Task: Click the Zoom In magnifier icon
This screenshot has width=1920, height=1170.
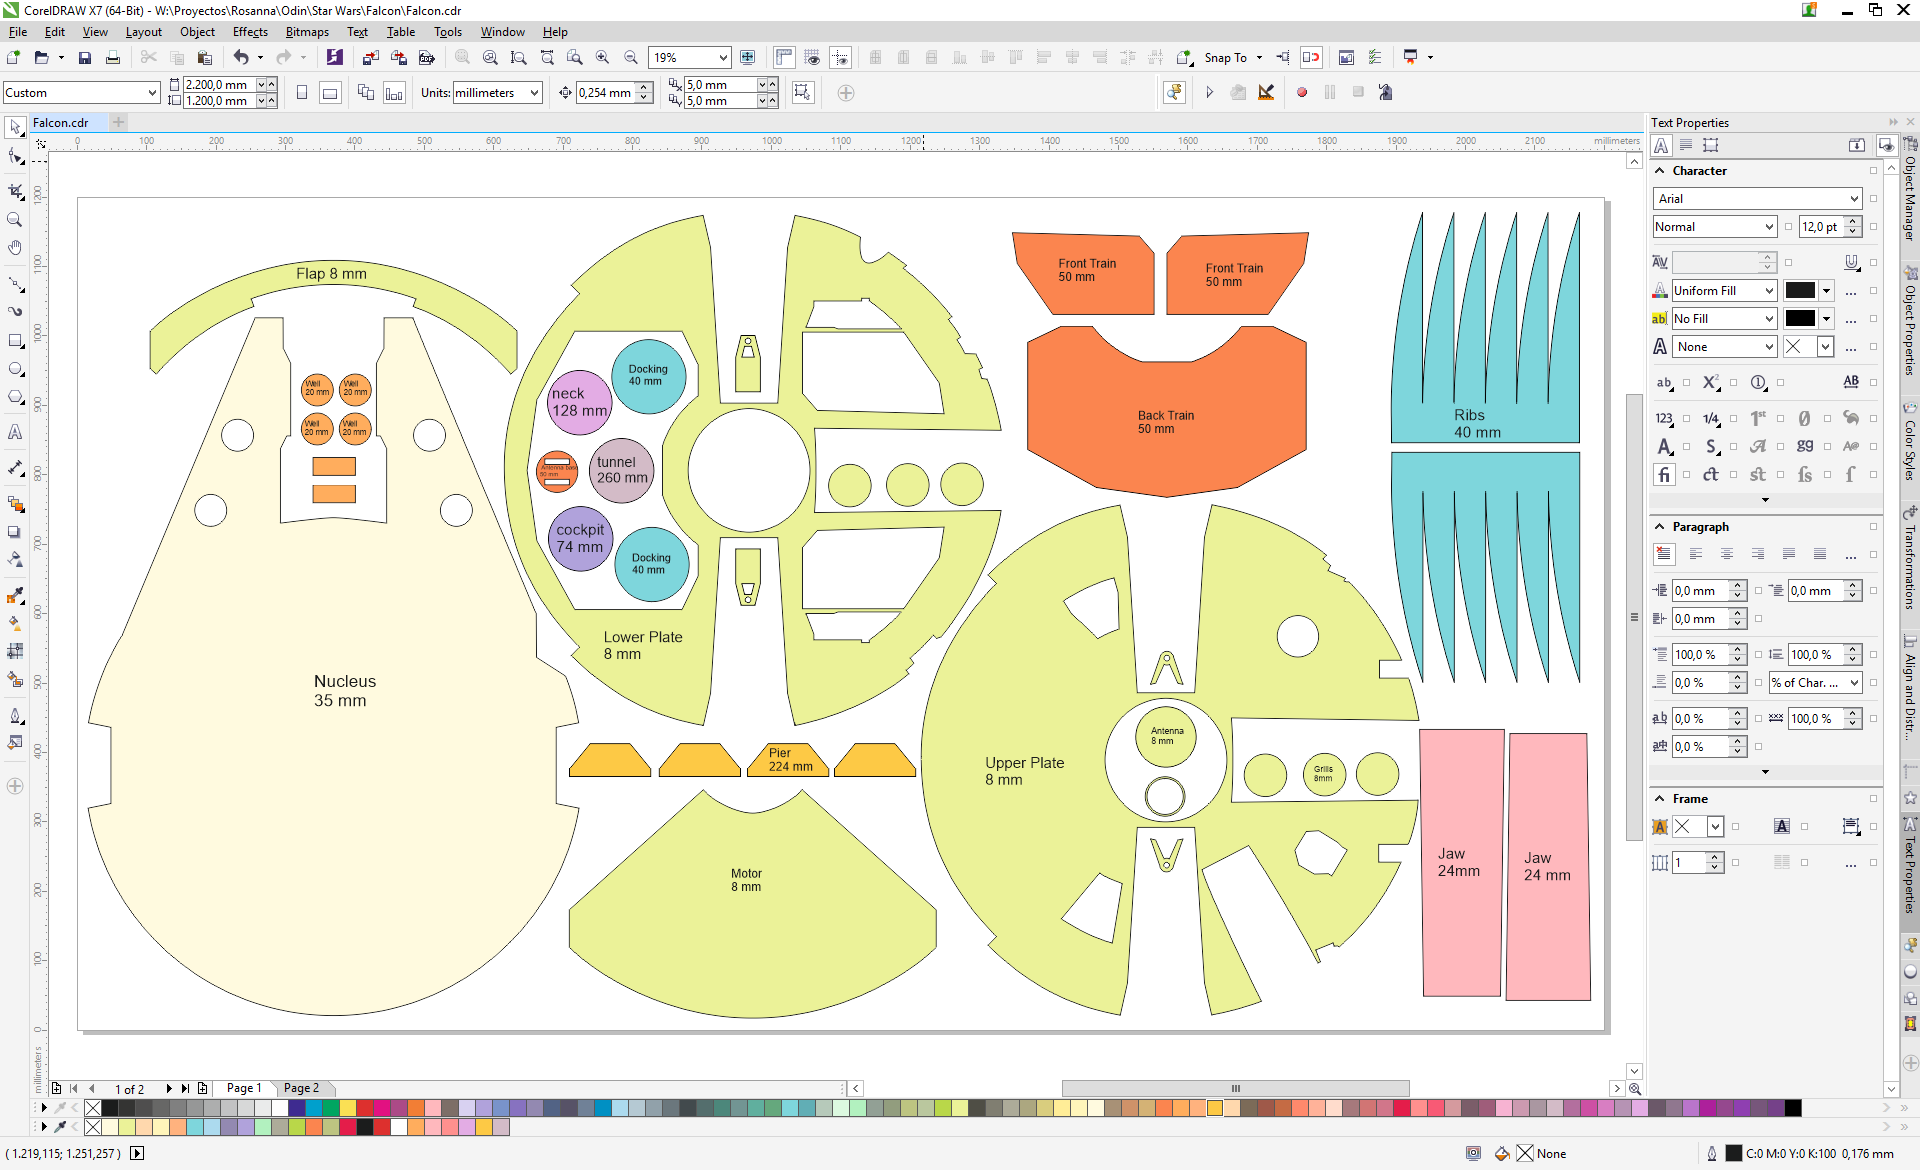Action: pyautogui.click(x=603, y=58)
